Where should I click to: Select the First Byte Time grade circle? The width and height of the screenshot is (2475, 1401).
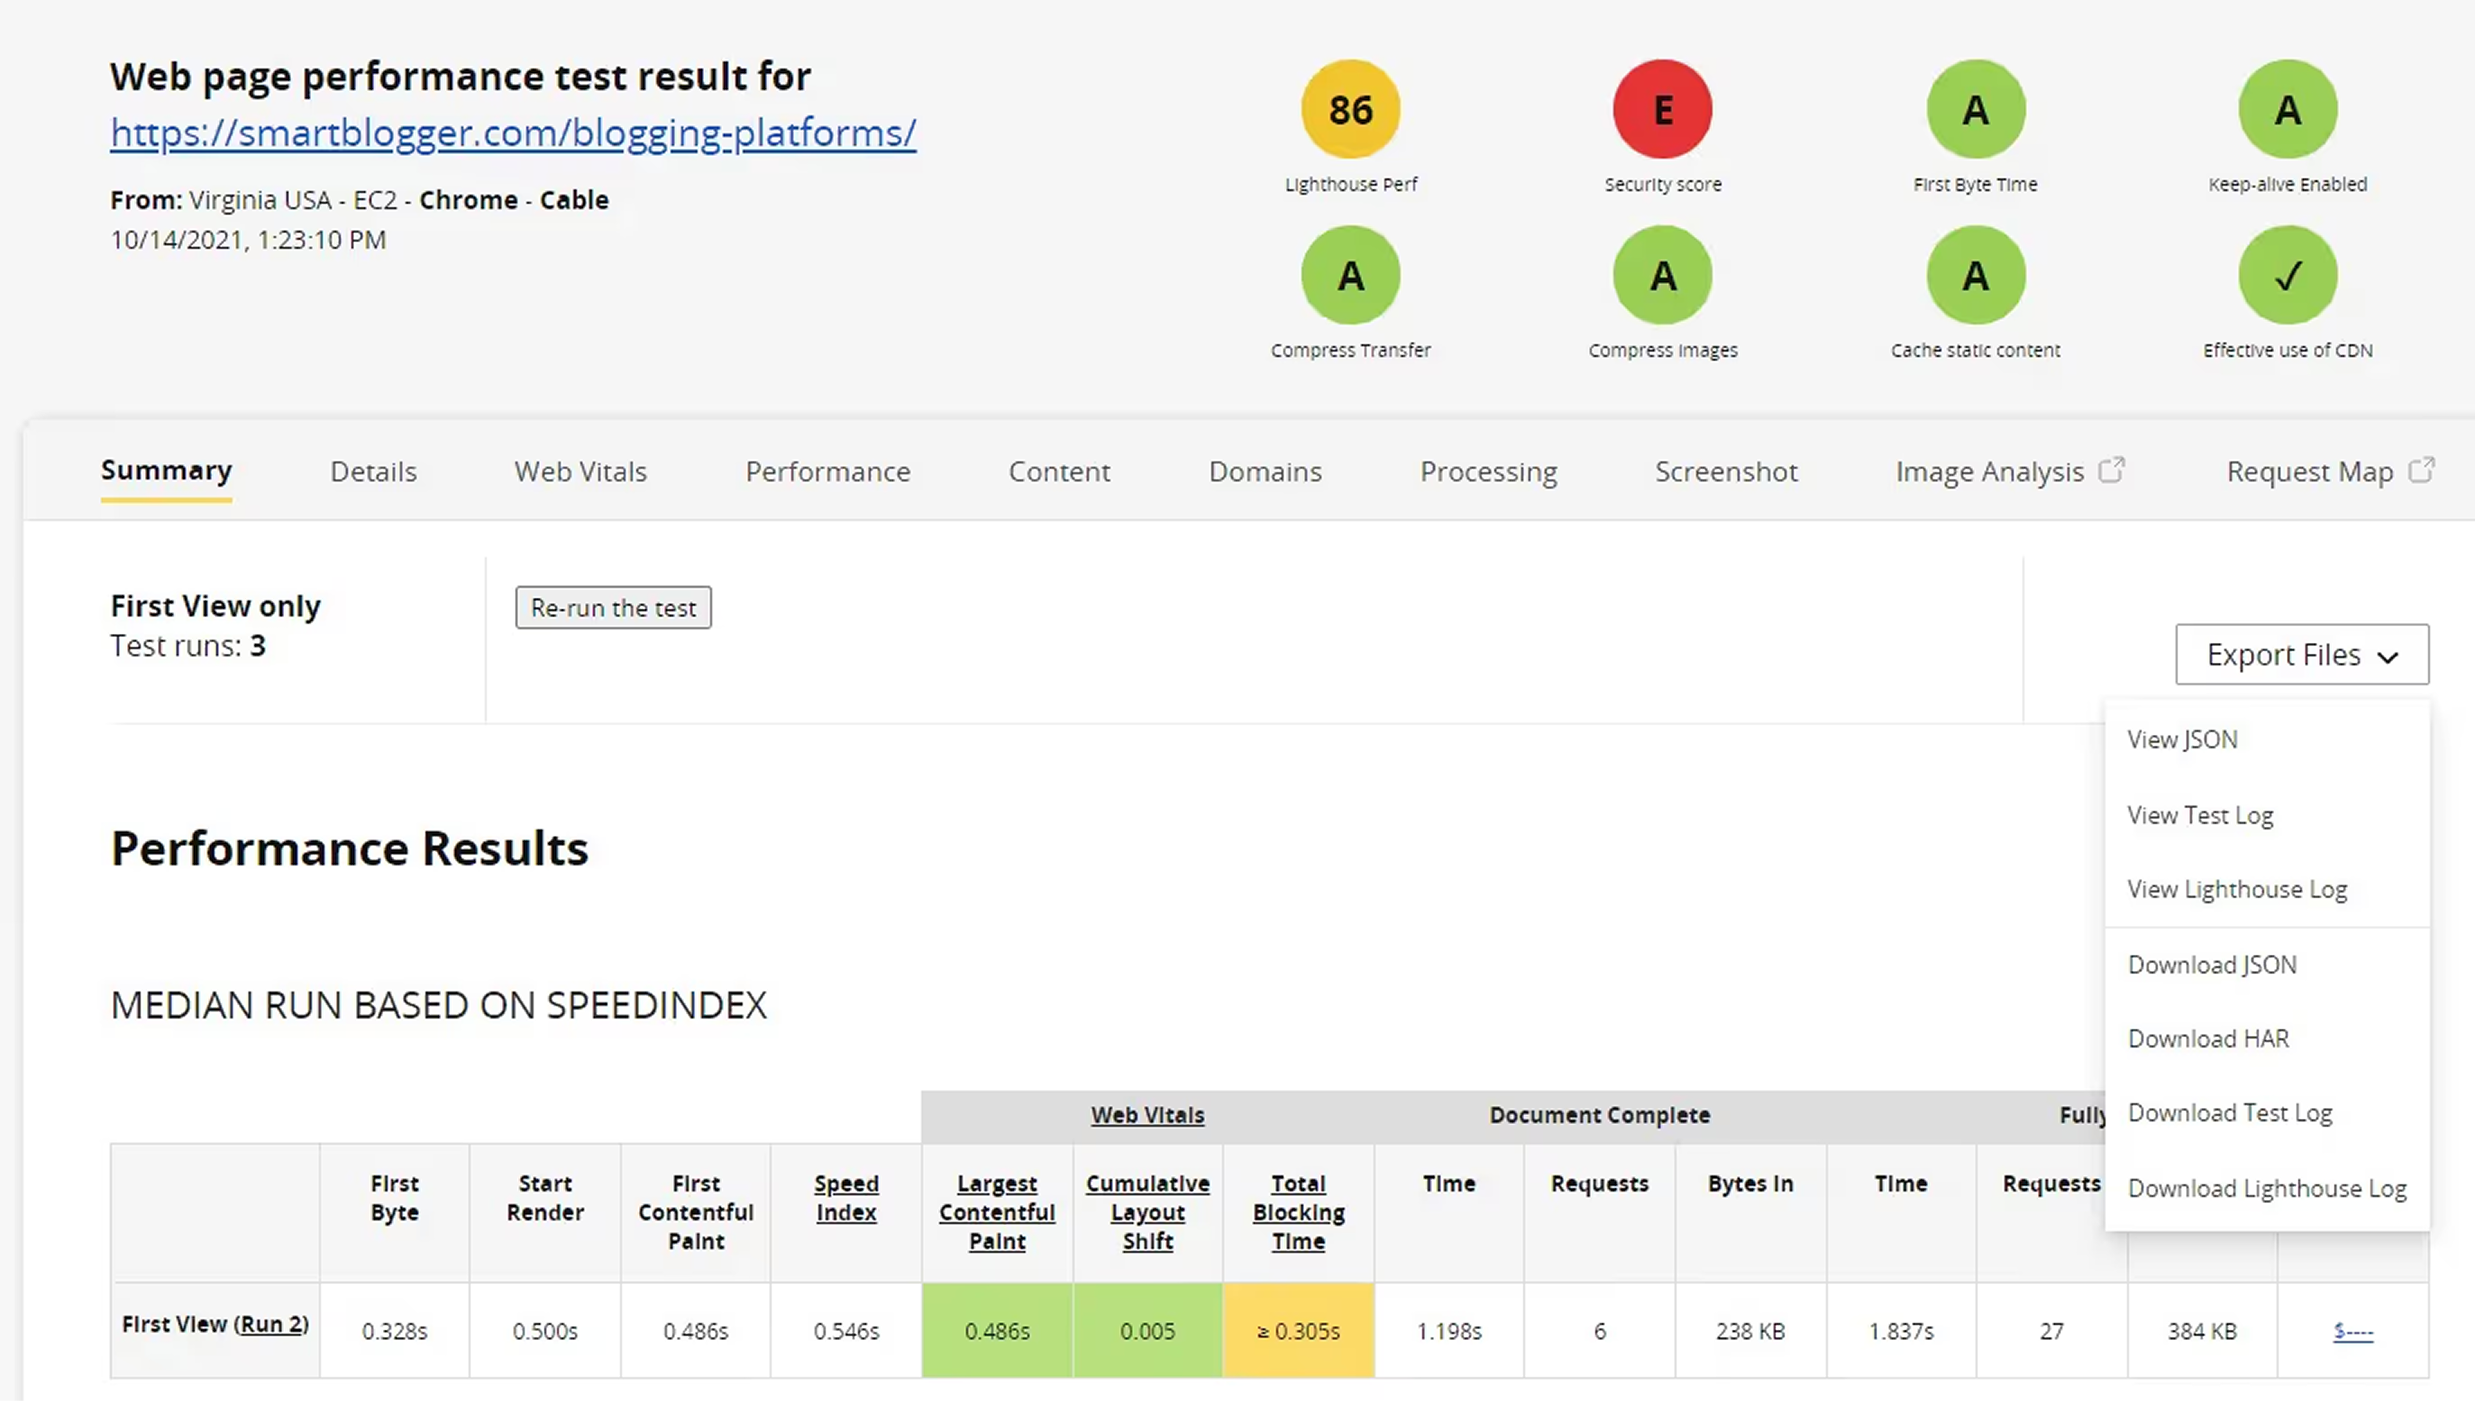(1975, 109)
